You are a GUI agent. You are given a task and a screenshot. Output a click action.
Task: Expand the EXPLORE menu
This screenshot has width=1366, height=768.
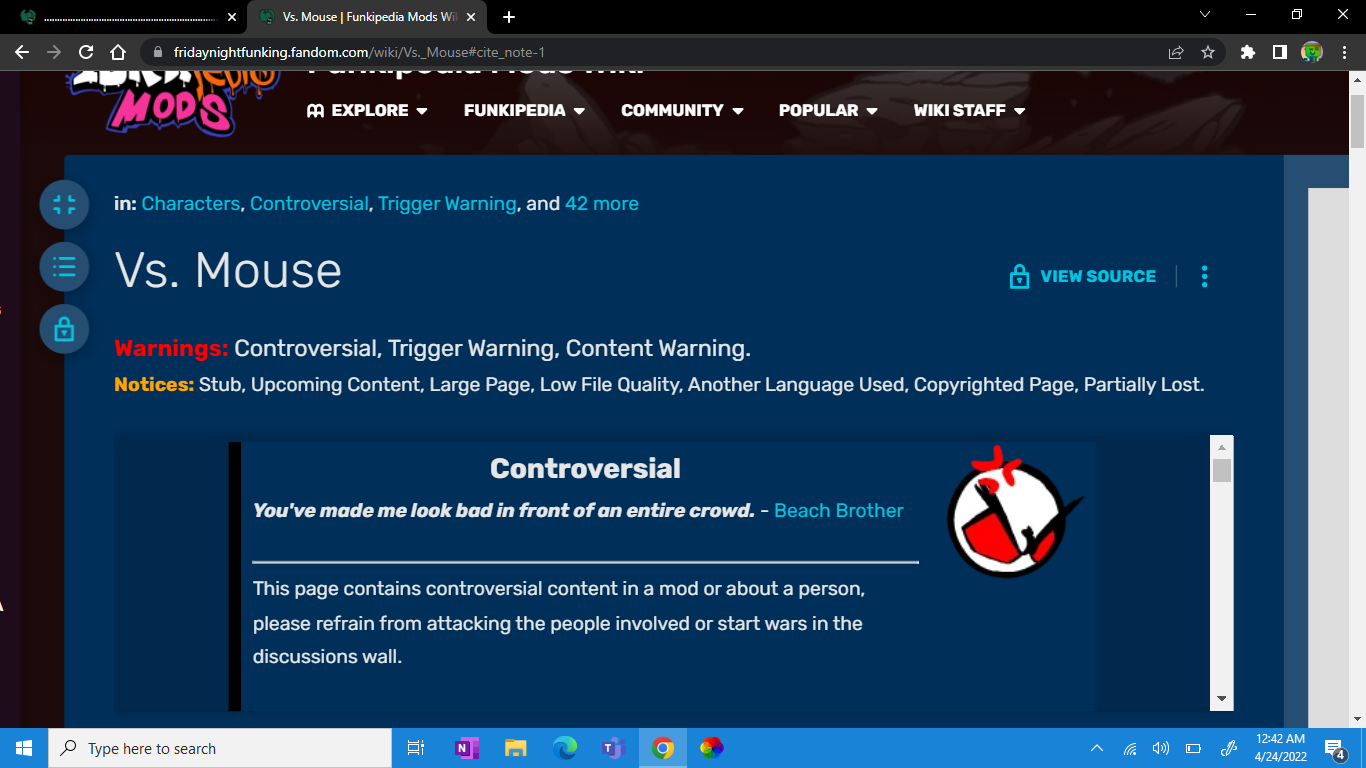point(367,110)
